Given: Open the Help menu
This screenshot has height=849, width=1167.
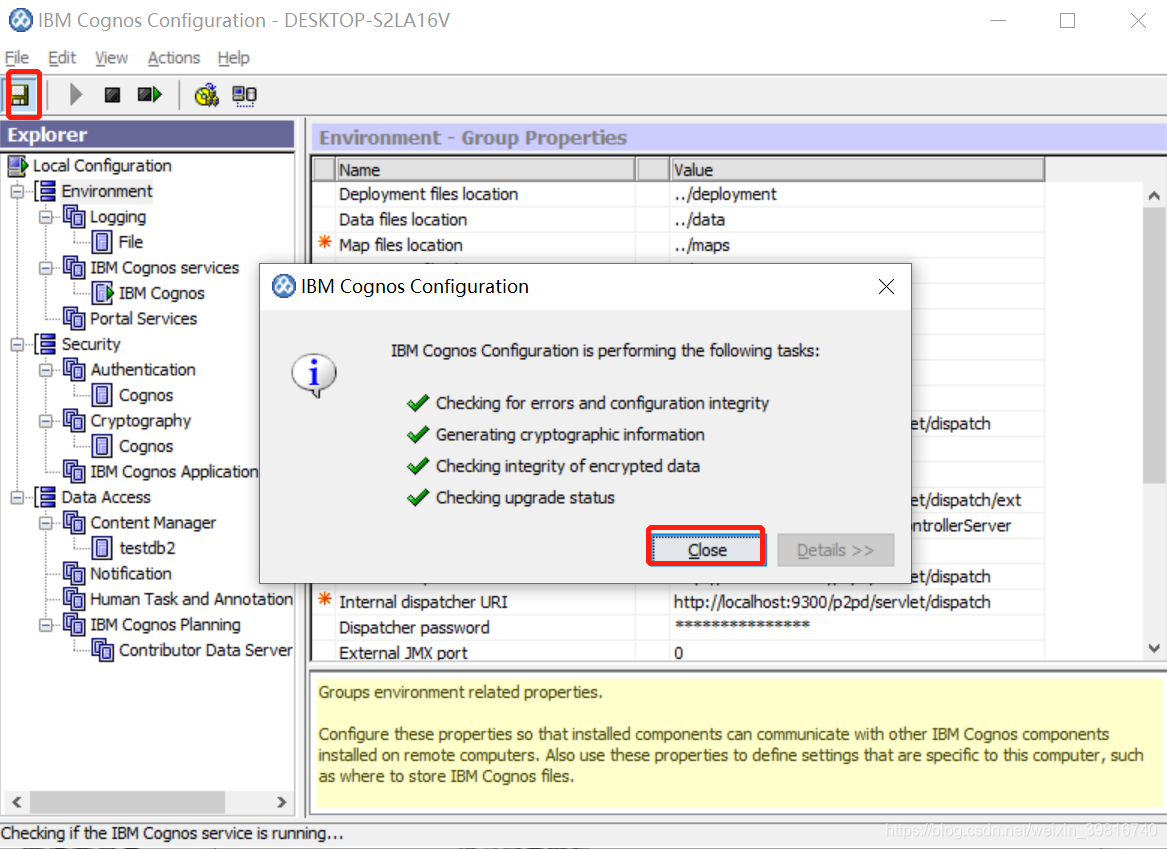Looking at the screenshot, I should (x=234, y=58).
